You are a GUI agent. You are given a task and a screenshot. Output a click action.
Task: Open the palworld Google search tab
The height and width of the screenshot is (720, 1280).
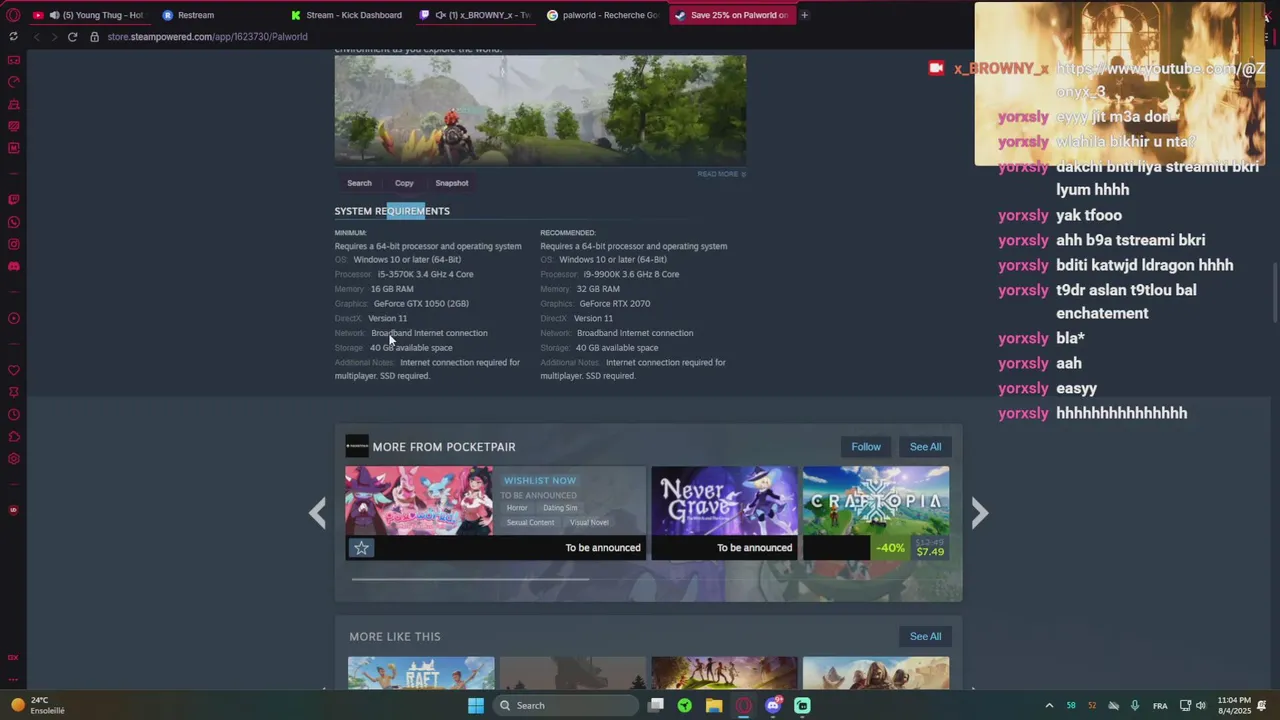(x=604, y=15)
